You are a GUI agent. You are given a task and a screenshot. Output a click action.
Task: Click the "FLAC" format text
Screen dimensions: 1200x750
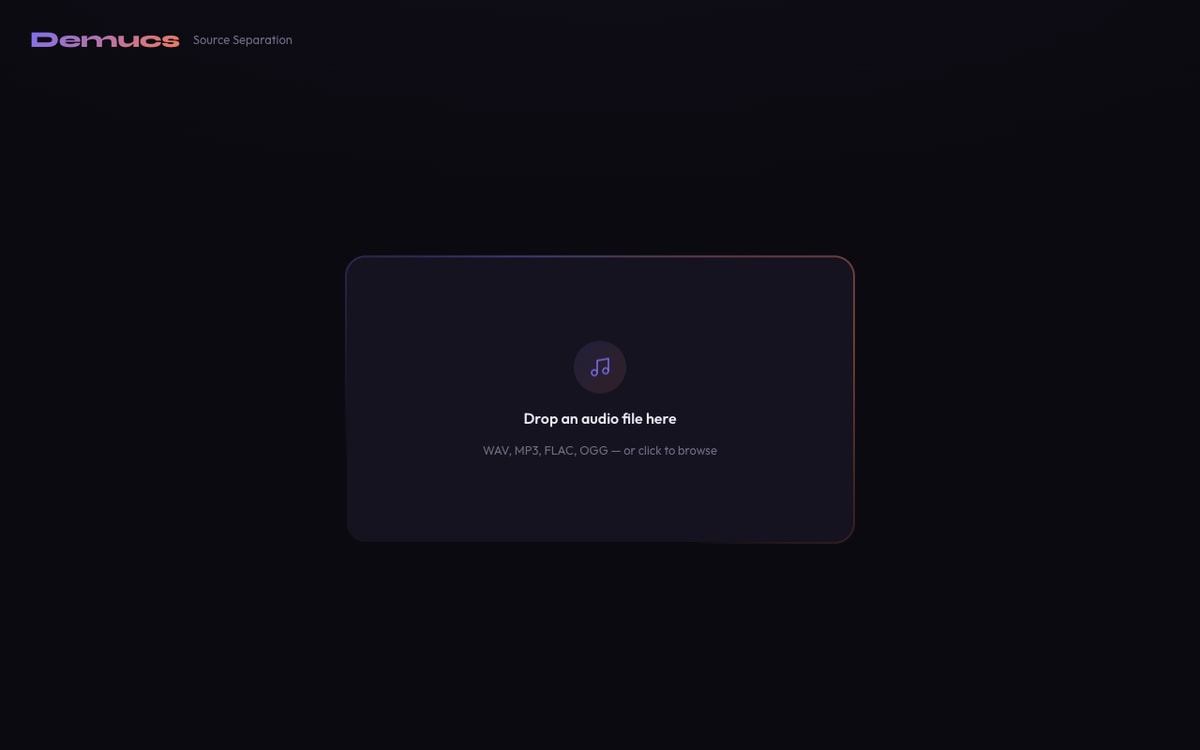coord(558,451)
